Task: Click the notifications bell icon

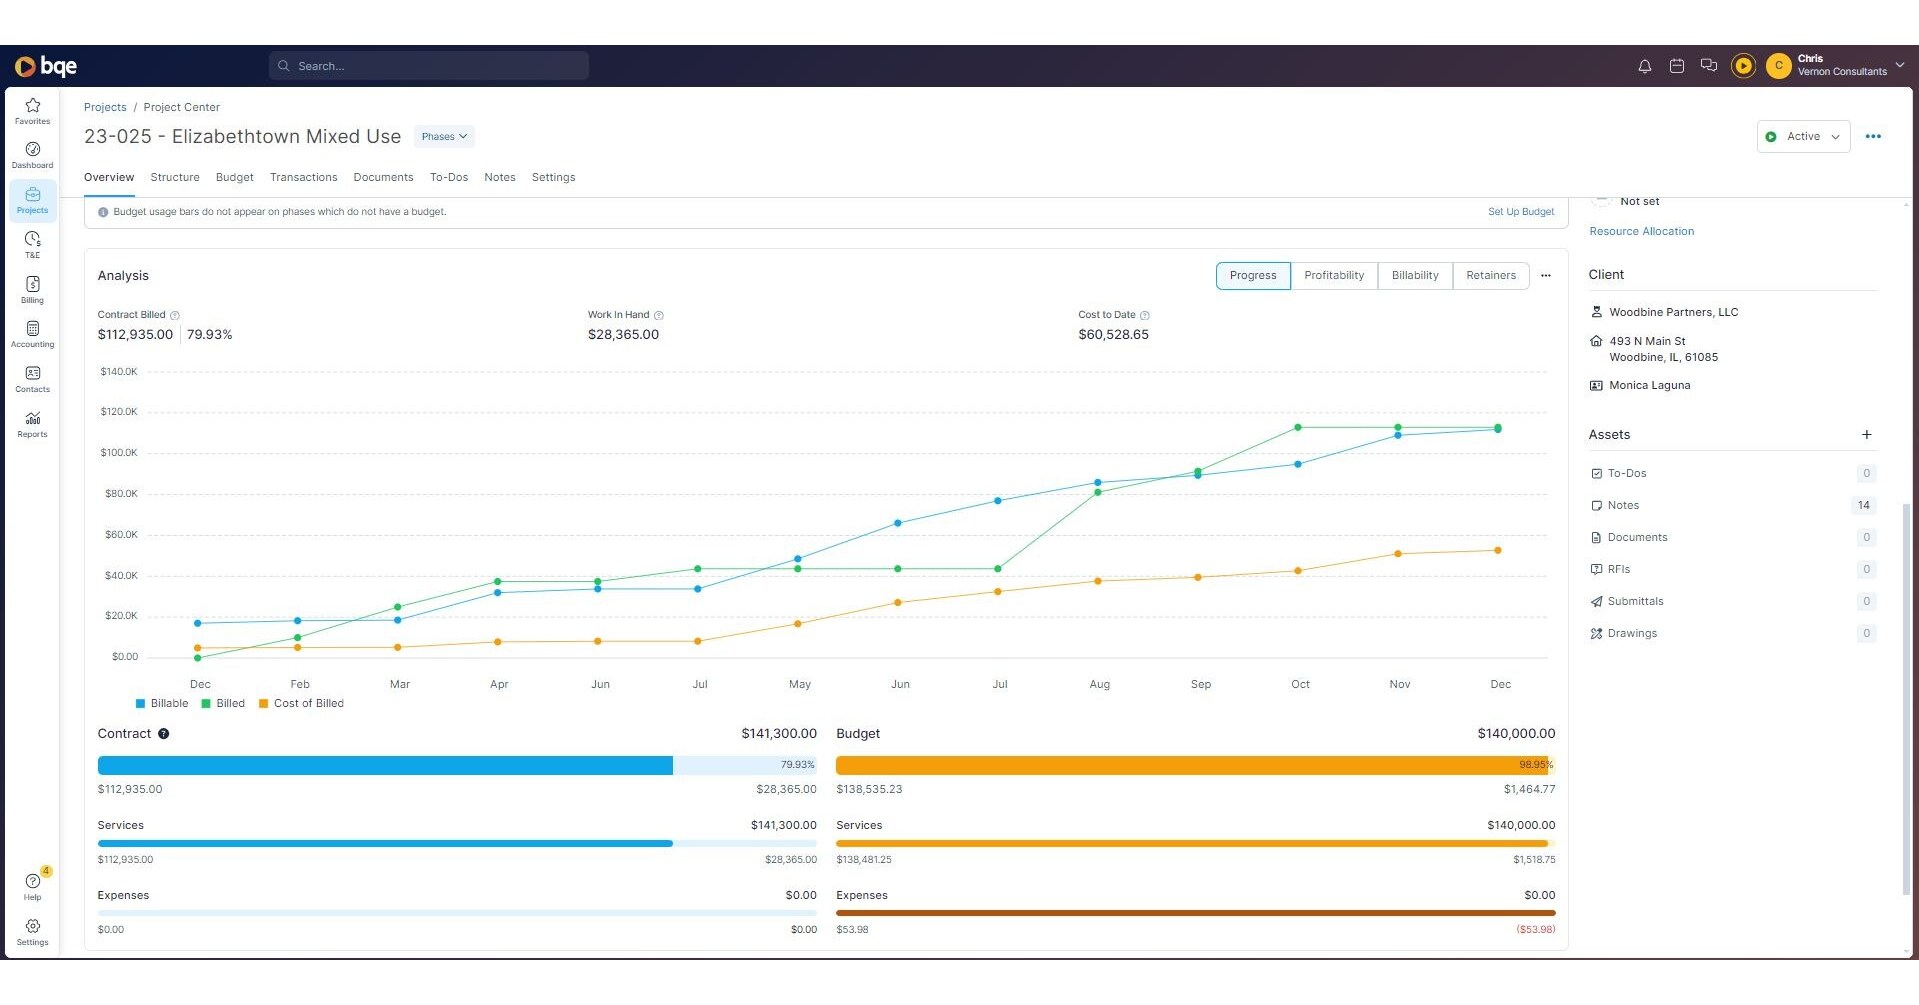Action: pyautogui.click(x=1643, y=65)
